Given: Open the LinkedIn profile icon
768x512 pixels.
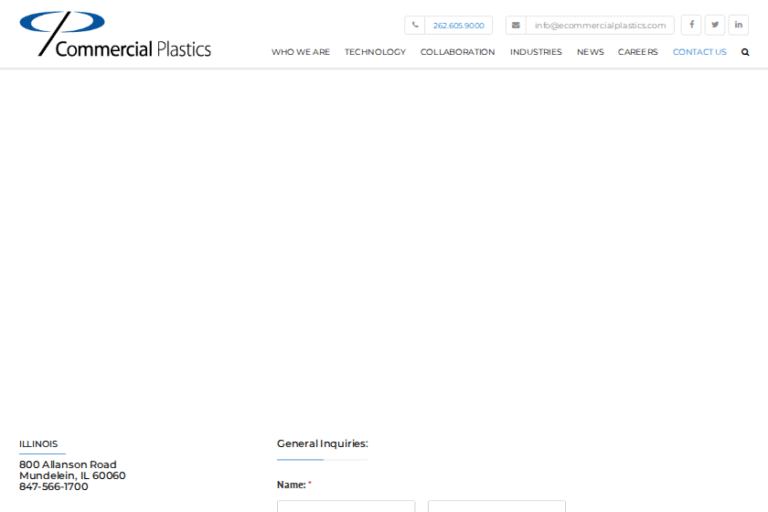Looking at the screenshot, I should pyautogui.click(x=738, y=25).
